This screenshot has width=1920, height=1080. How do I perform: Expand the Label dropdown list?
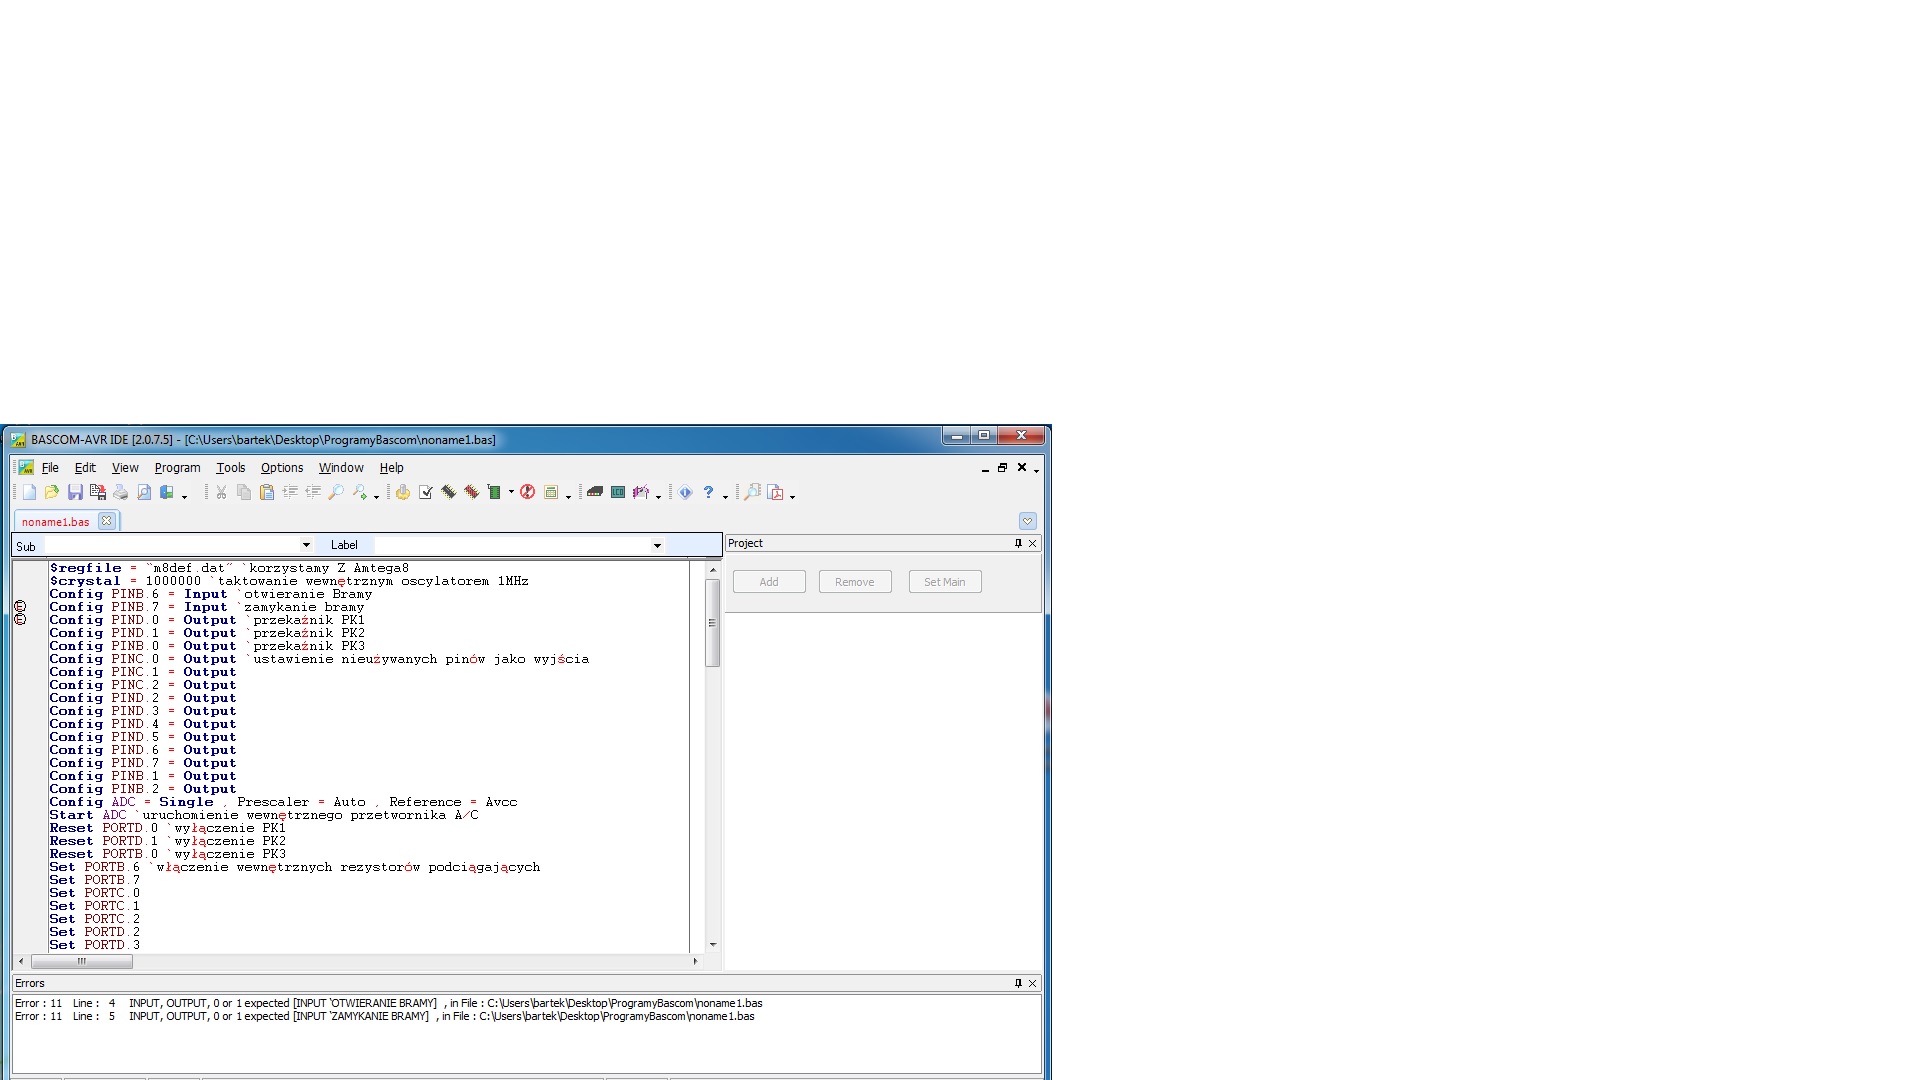(657, 545)
